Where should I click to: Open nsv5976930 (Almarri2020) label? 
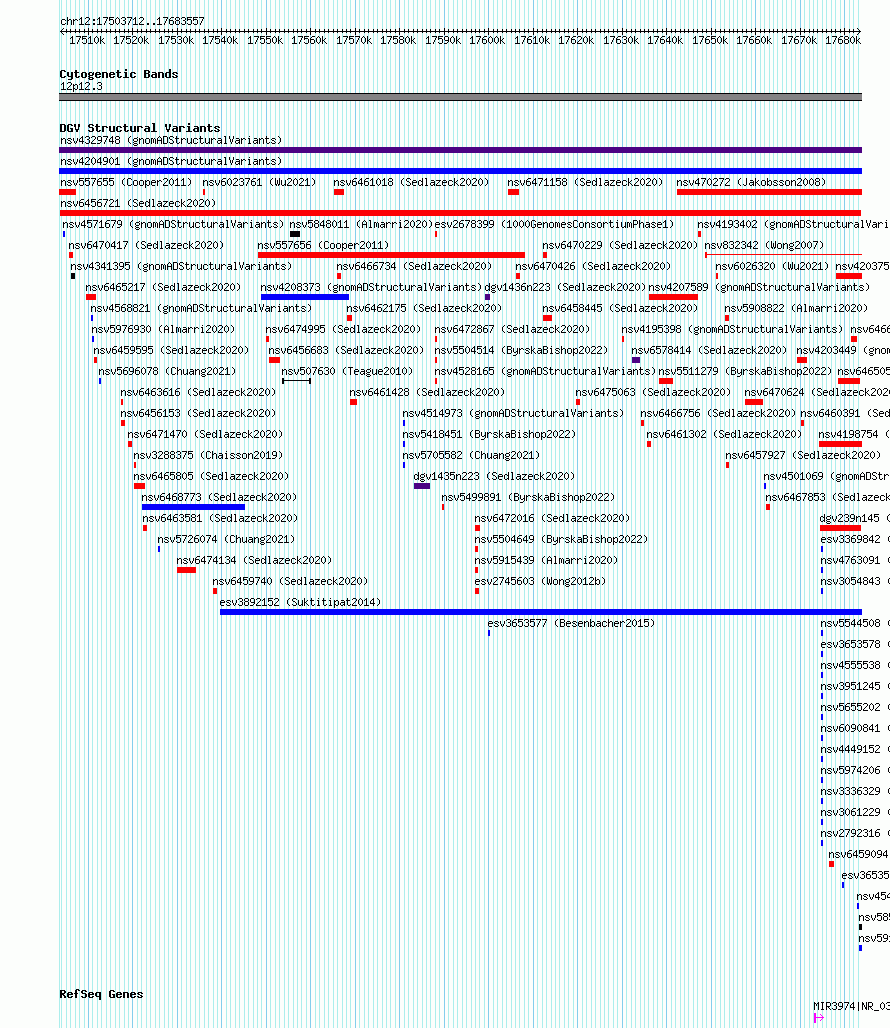click(x=163, y=329)
